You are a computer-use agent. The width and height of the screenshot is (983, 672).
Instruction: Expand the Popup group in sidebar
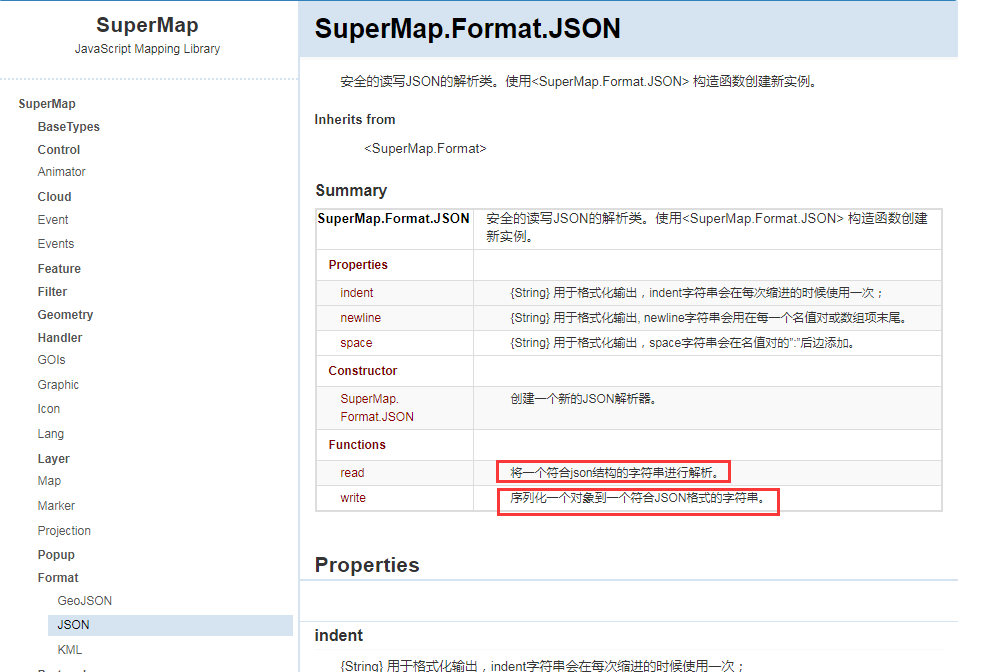pyautogui.click(x=56, y=555)
